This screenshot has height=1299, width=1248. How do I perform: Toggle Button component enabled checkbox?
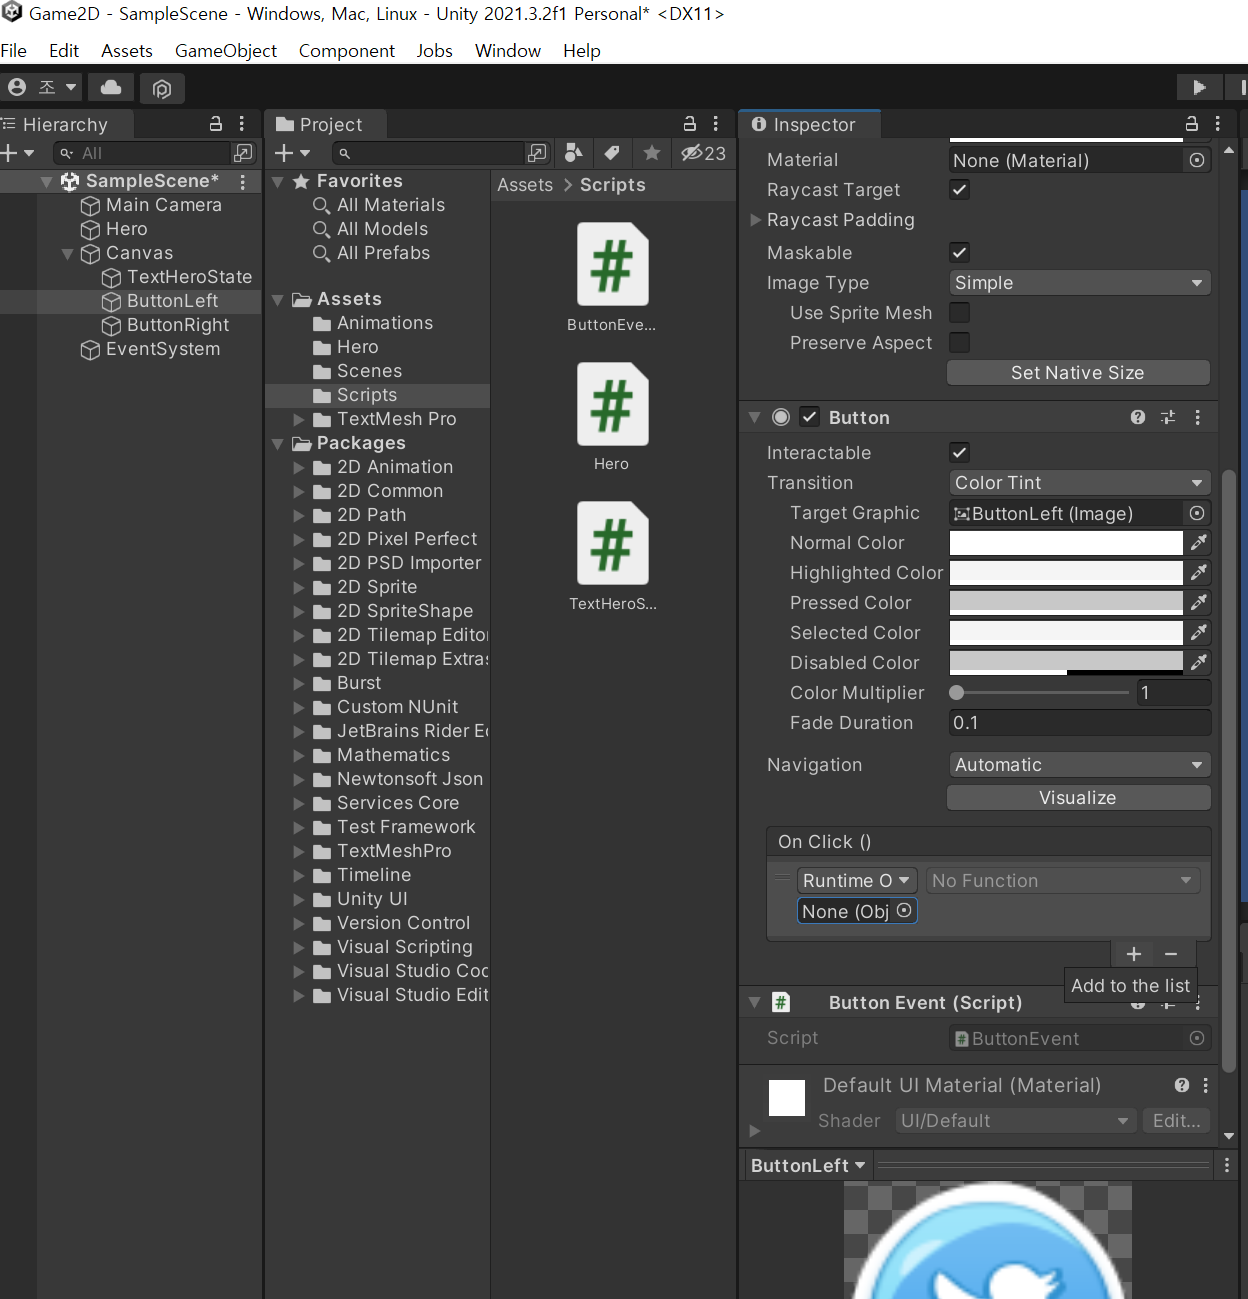(810, 417)
